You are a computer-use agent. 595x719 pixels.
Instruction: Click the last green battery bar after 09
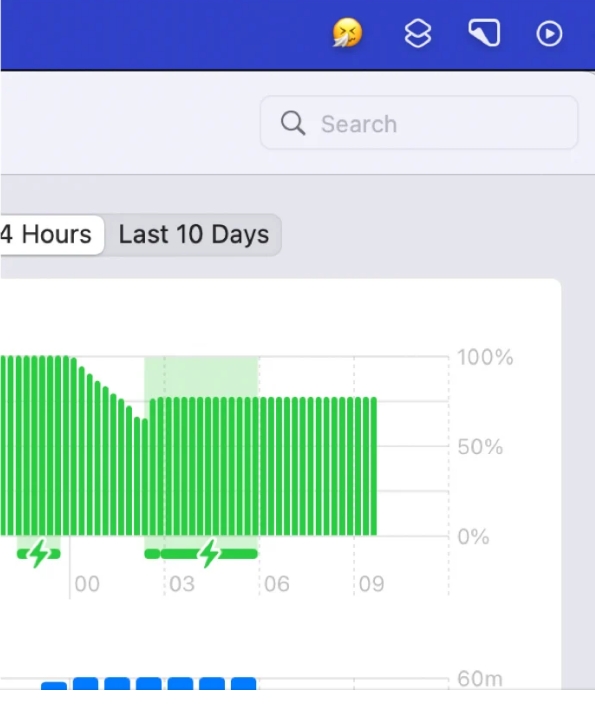point(373,466)
